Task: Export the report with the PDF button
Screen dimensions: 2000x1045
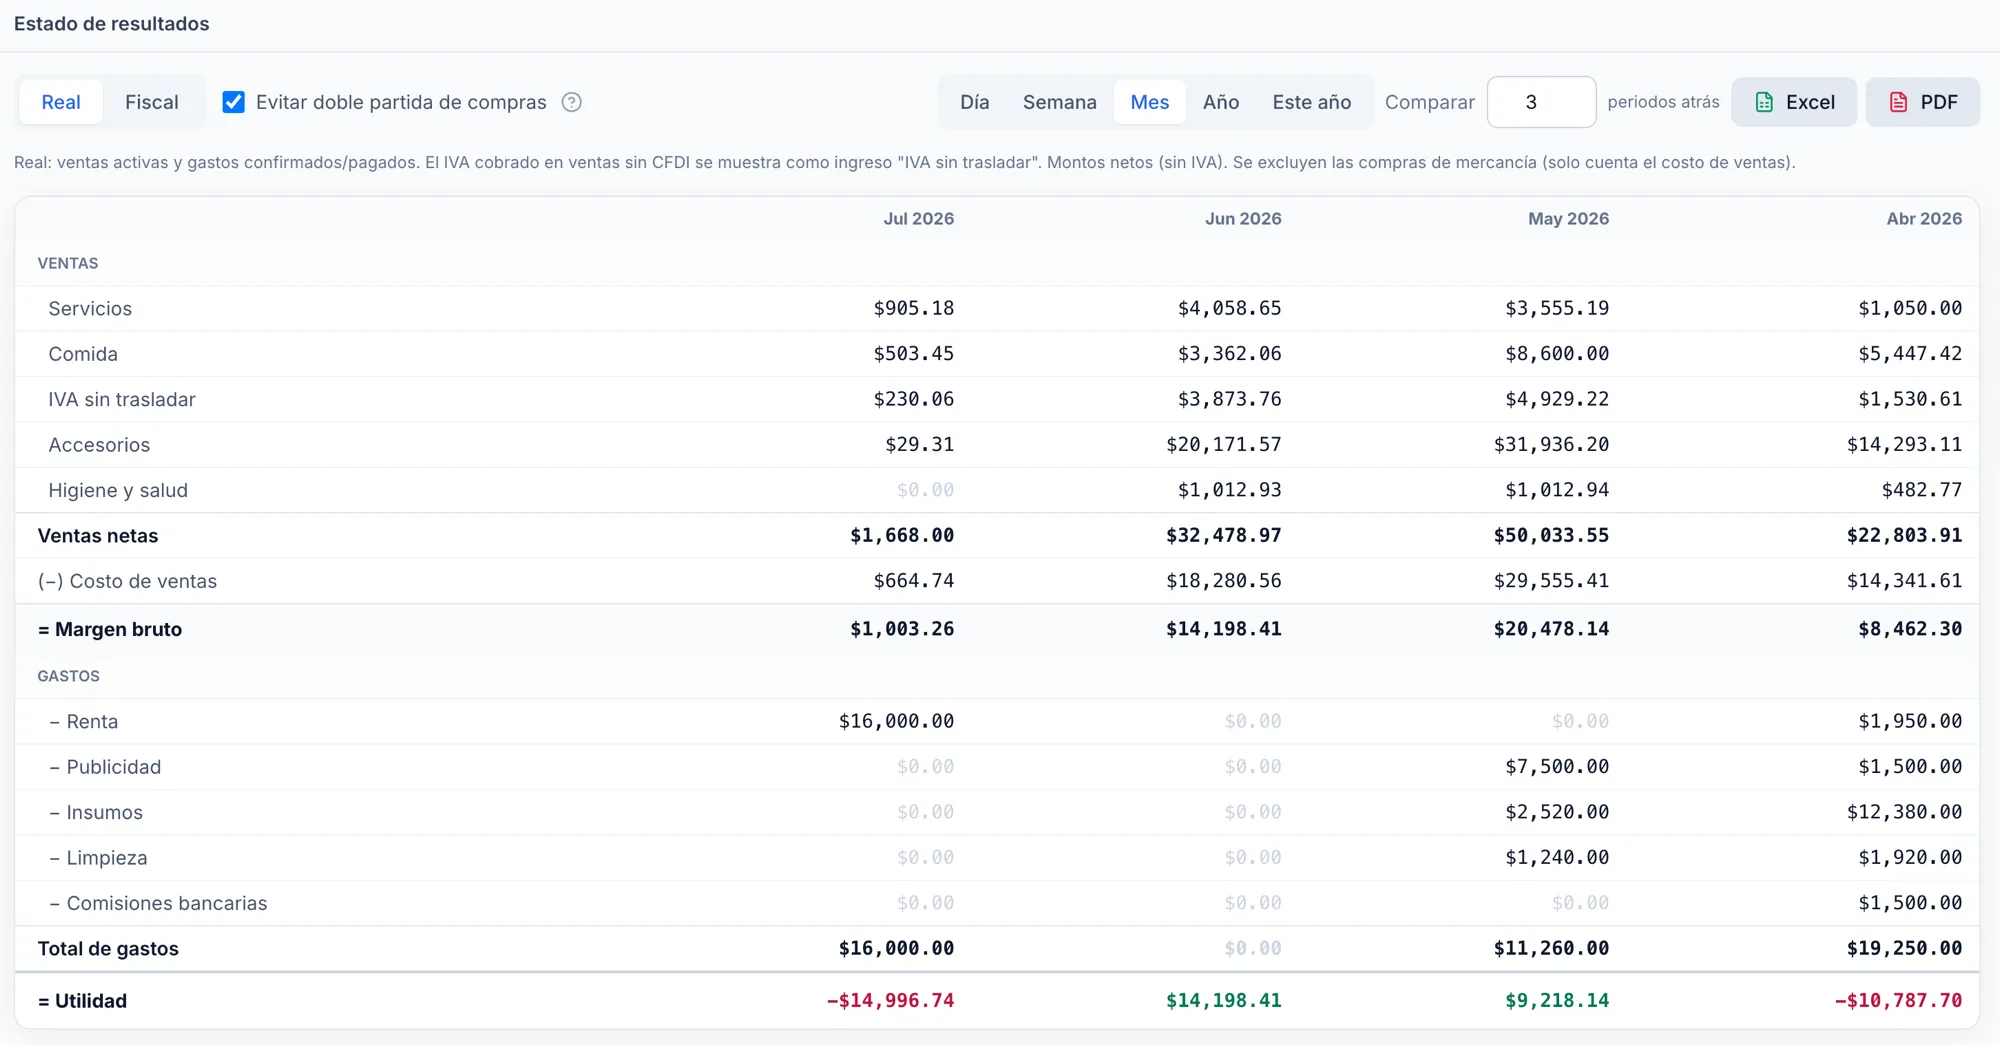Action: 1922,102
